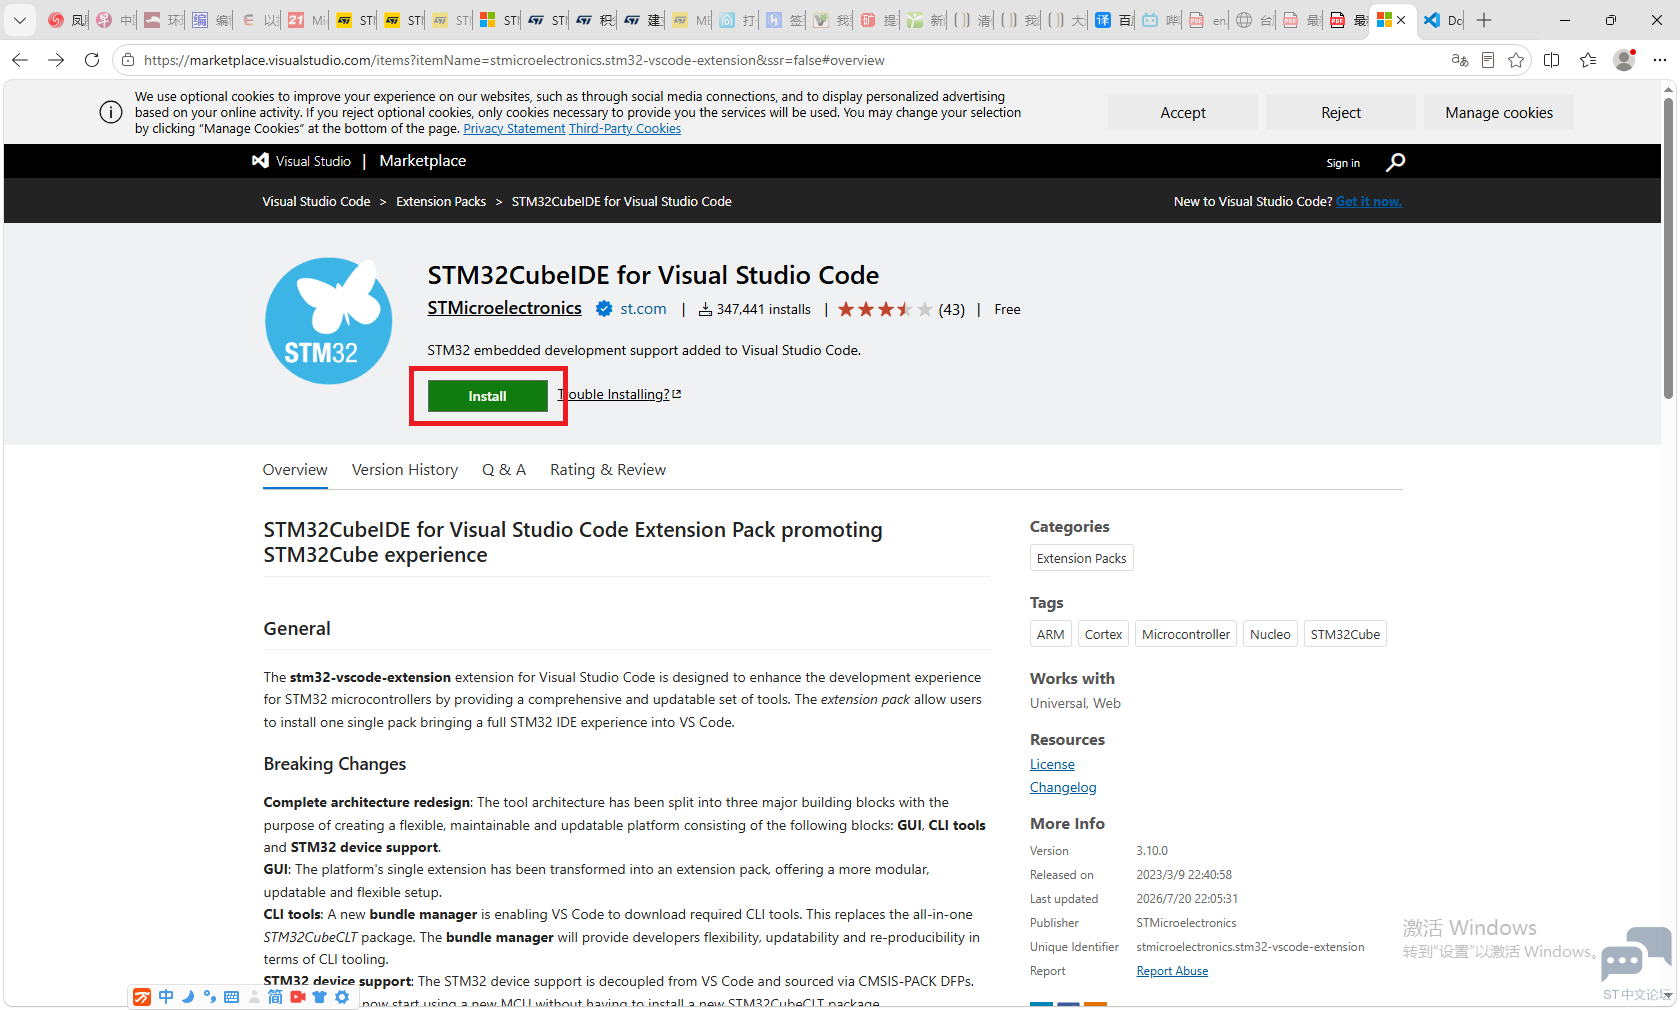The height and width of the screenshot is (1010, 1680).
Task: Click the Extension Packs category tag
Action: coord(1082,558)
